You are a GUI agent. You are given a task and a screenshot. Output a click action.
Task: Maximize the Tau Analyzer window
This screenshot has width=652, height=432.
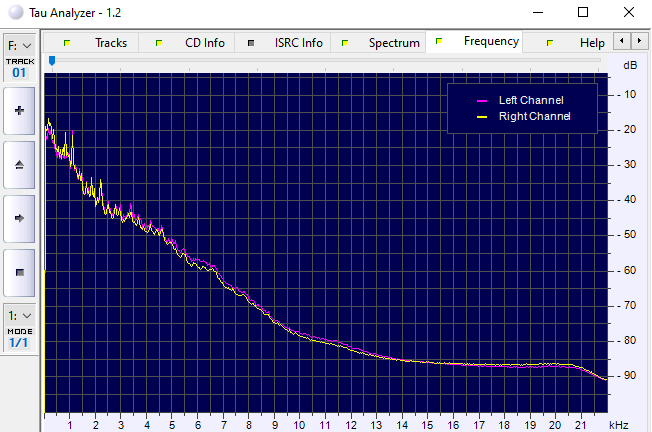click(x=583, y=12)
